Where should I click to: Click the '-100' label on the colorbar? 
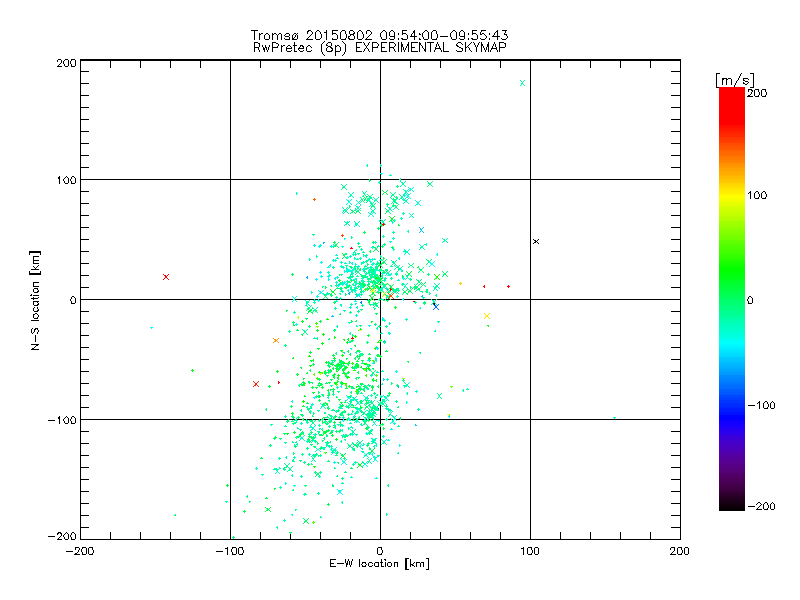762,405
